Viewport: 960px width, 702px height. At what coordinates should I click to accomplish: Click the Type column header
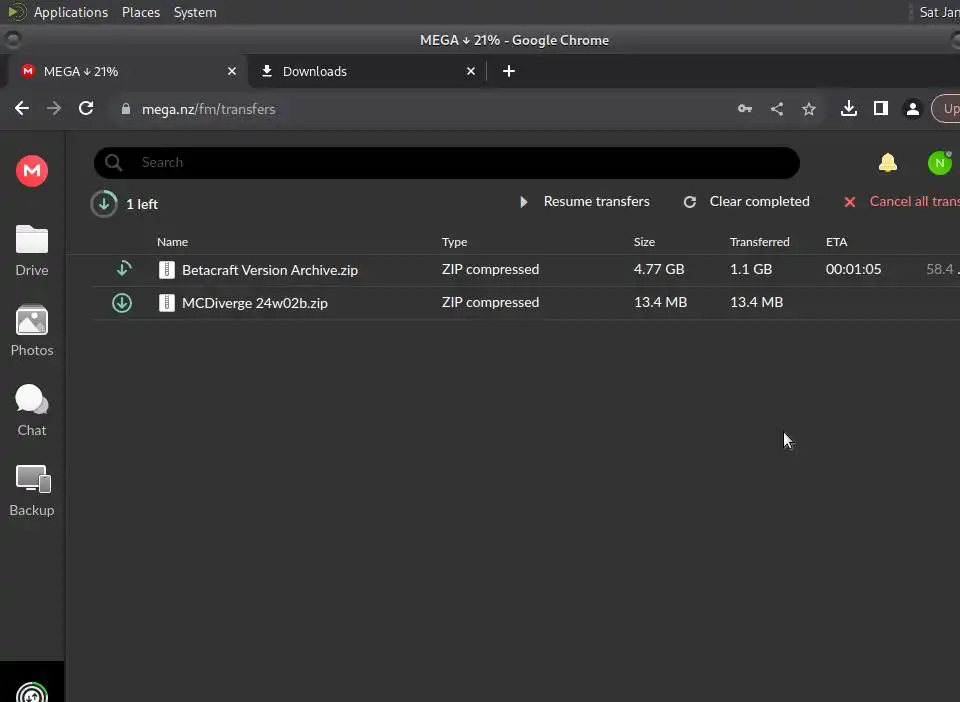point(454,242)
